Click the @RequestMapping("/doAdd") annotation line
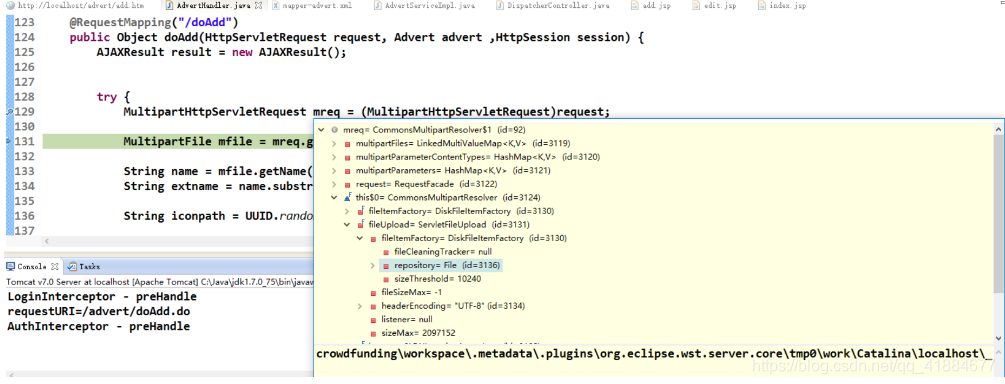The image size is (1005, 384). [x=154, y=23]
